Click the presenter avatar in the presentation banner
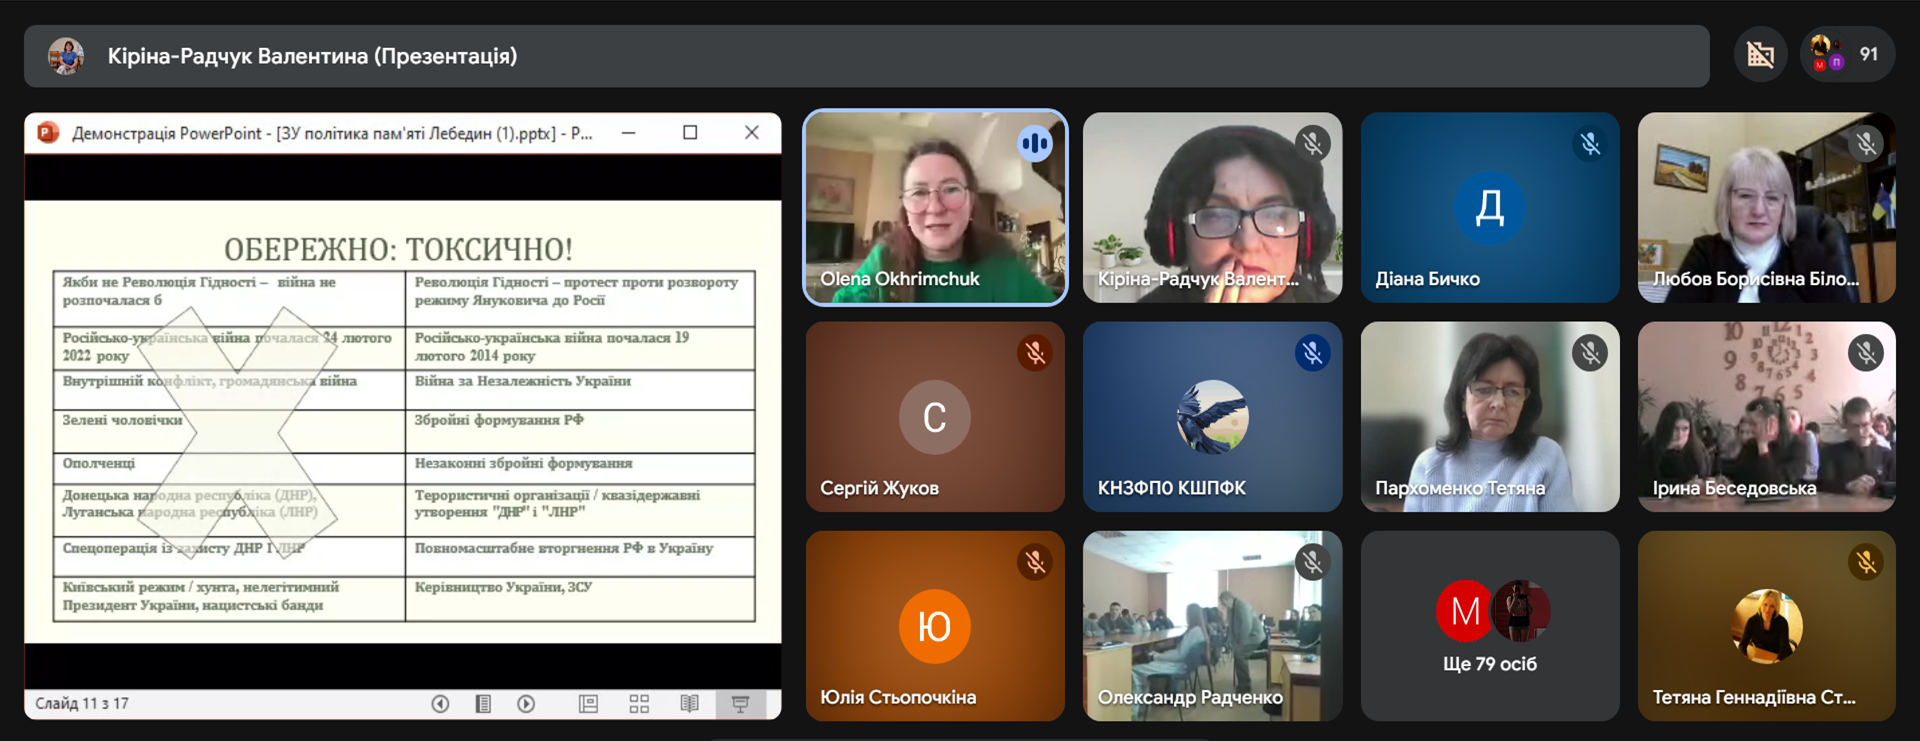Viewport: 1920px width, 741px height. (x=66, y=56)
